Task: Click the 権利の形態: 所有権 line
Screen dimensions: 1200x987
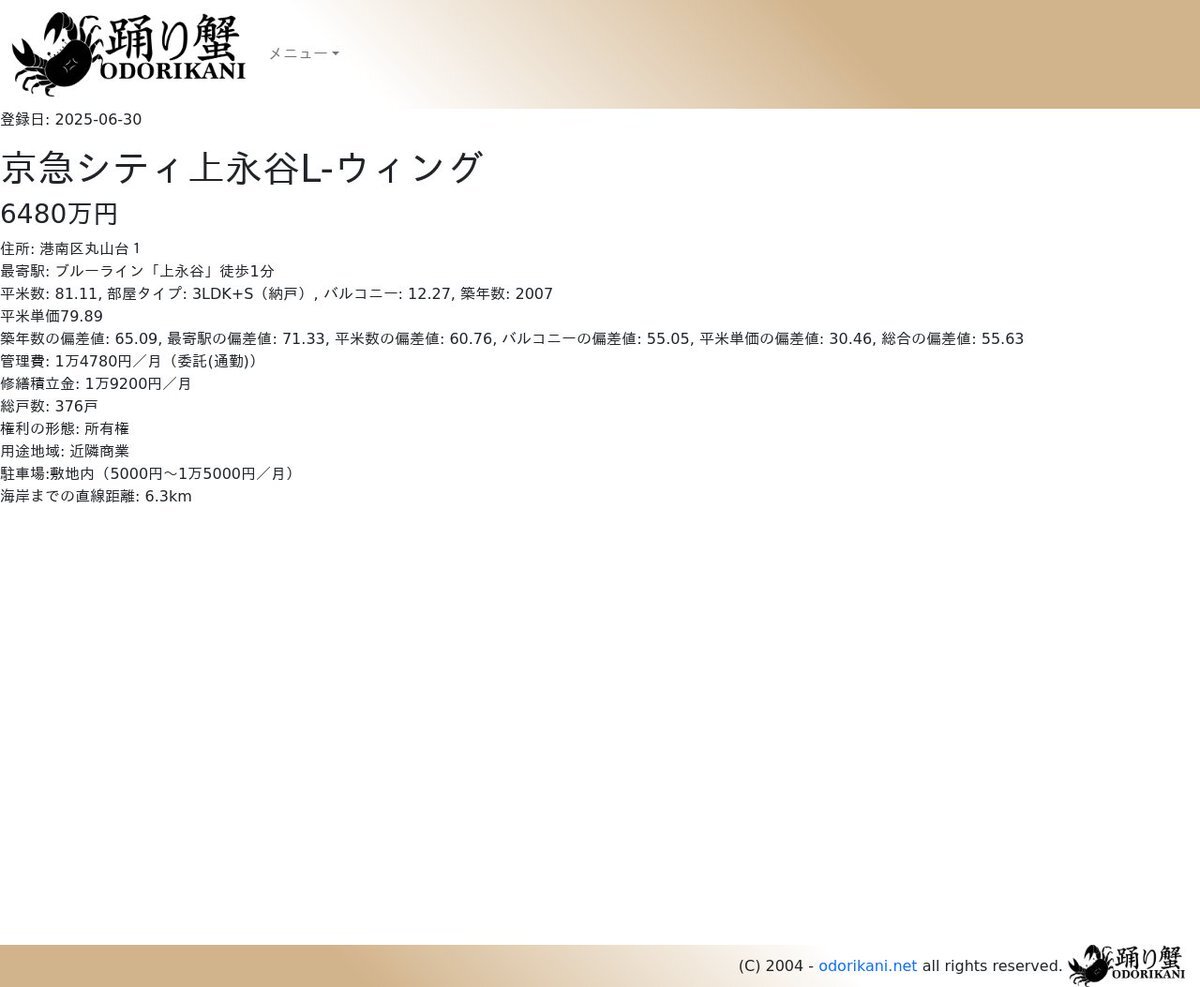Action: (x=65, y=429)
